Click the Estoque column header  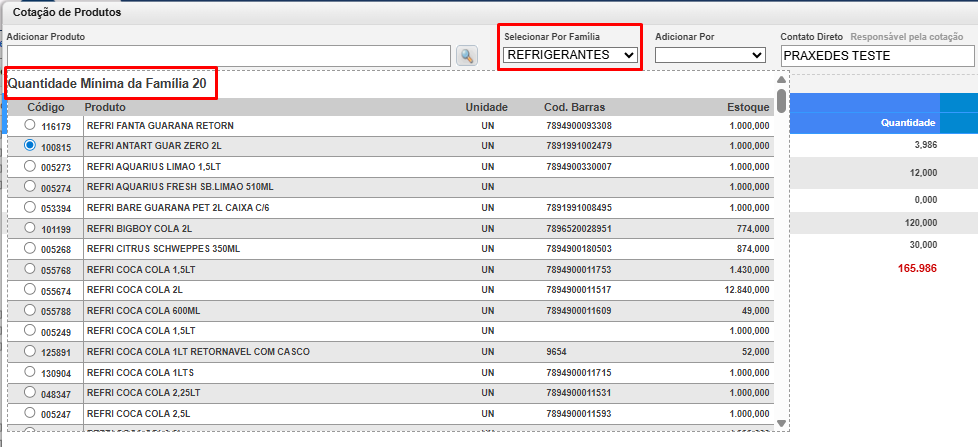tap(748, 107)
